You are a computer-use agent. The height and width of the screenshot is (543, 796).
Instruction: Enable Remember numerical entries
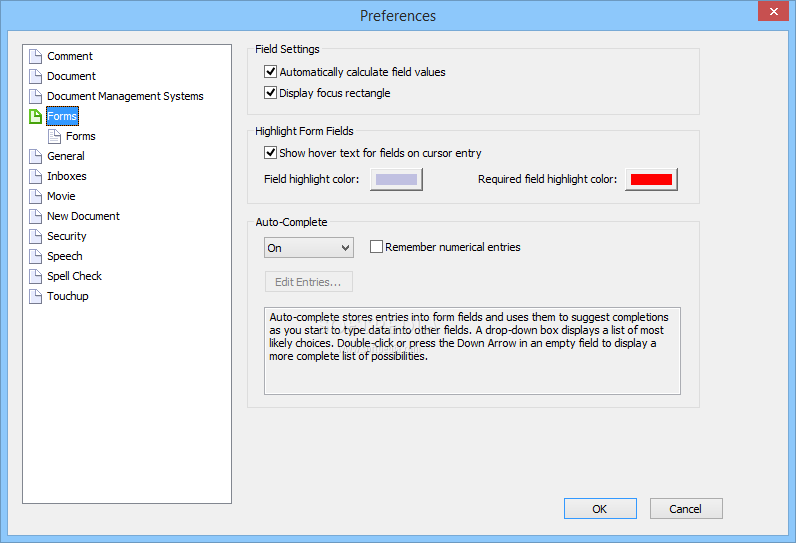(376, 247)
